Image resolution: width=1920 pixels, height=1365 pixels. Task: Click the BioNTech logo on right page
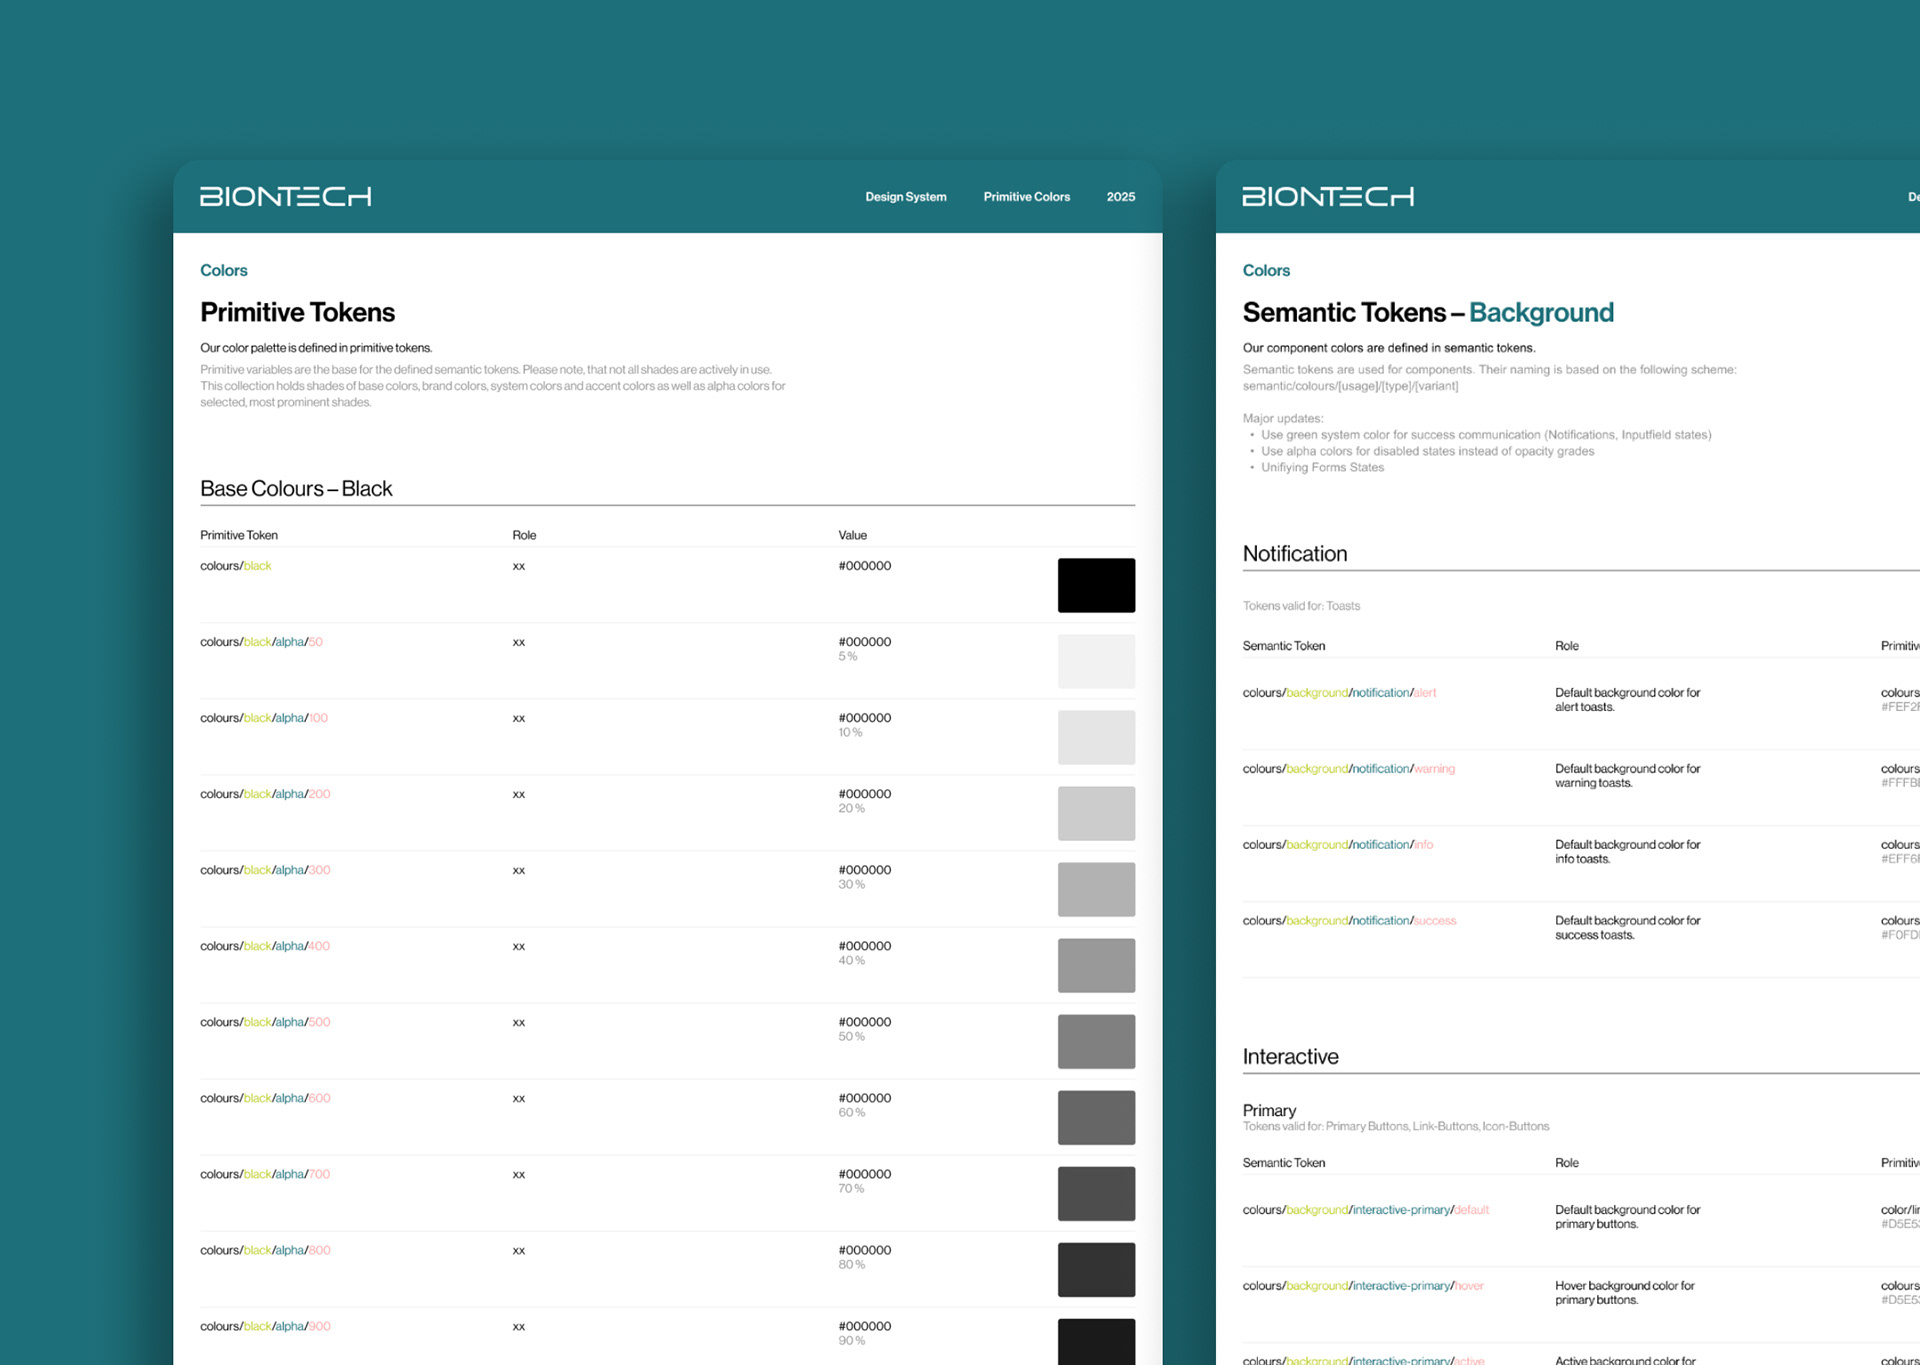[1327, 196]
